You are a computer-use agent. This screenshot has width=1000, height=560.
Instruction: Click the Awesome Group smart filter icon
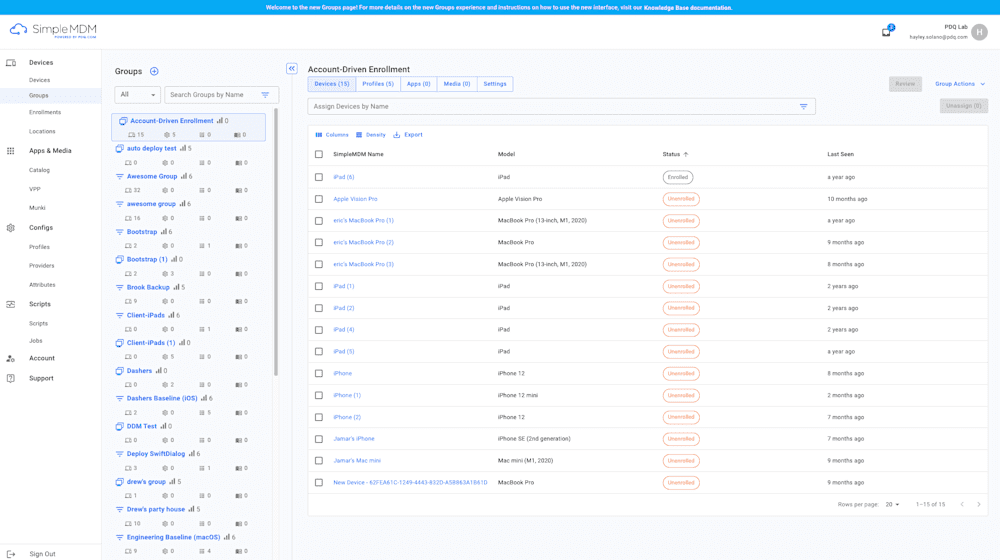click(x=119, y=176)
